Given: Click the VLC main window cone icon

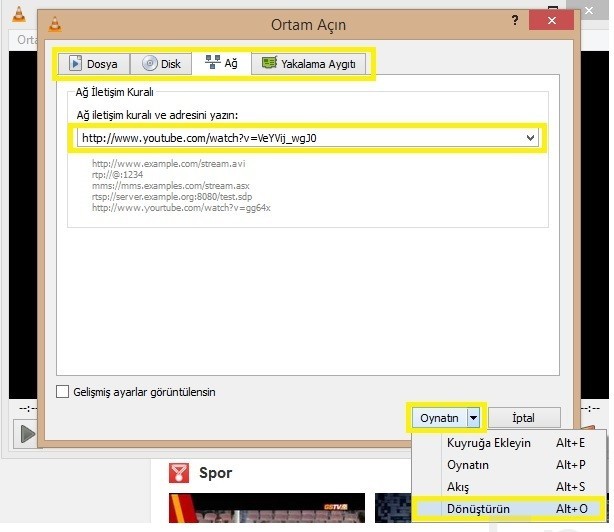Looking at the screenshot, I should (x=19, y=14).
